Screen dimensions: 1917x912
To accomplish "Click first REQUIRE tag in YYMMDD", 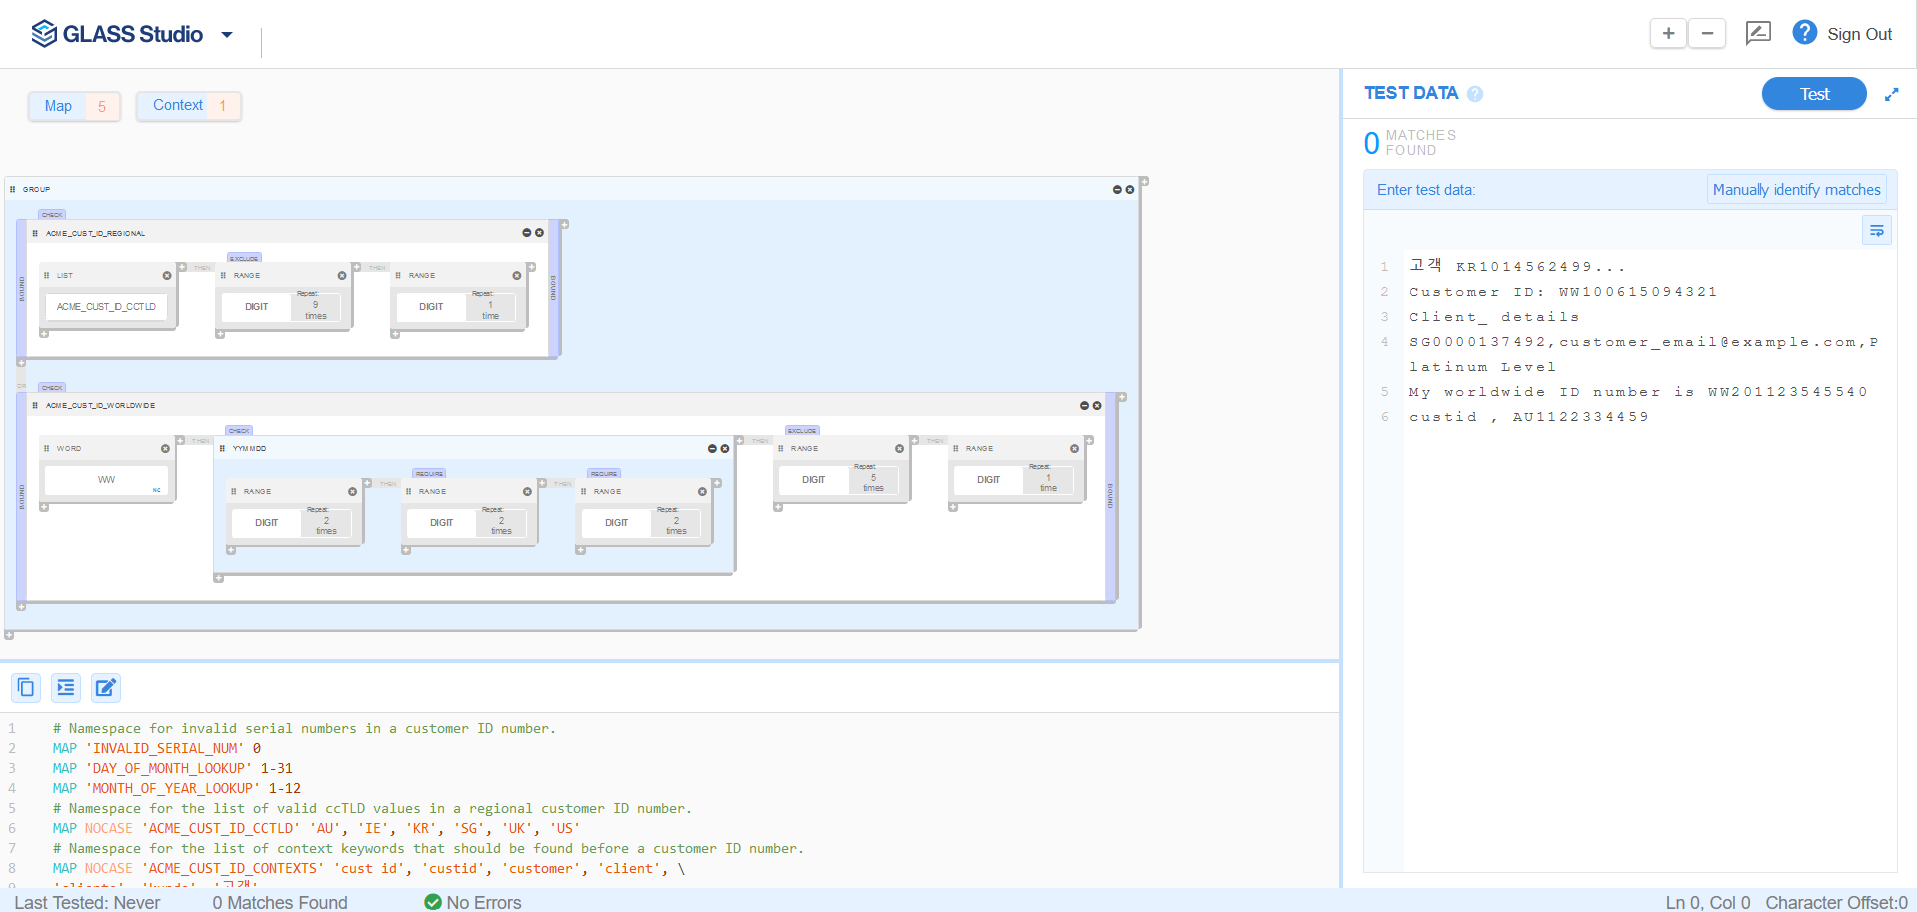I will pos(429,473).
